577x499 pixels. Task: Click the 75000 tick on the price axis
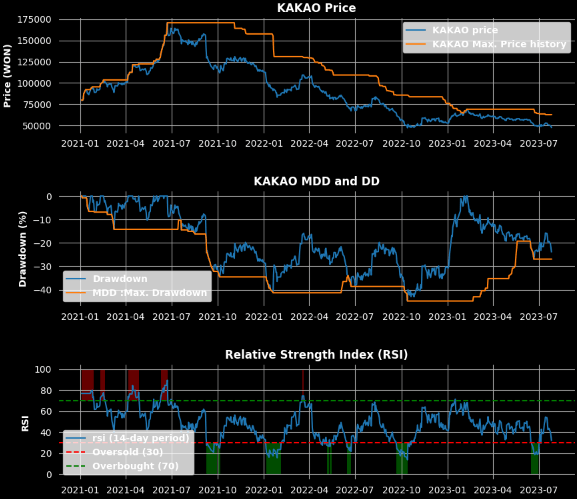[x=37, y=105]
